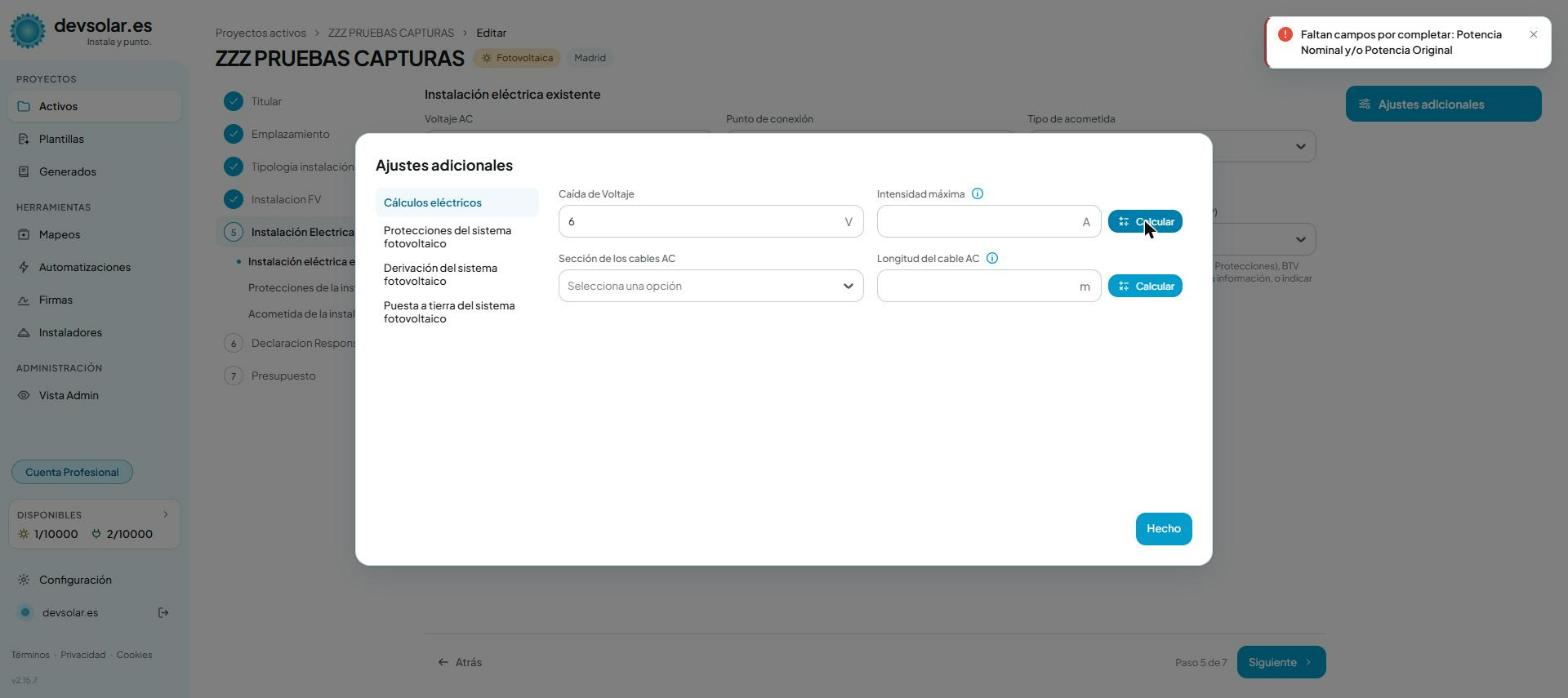
Task: Go to the Titular step
Action: click(x=266, y=101)
